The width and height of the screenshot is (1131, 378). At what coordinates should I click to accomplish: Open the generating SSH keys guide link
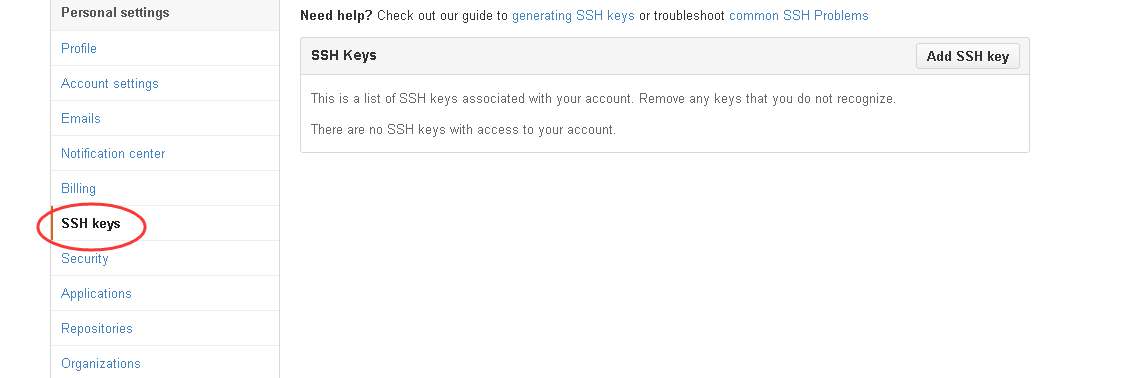(x=573, y=15)
